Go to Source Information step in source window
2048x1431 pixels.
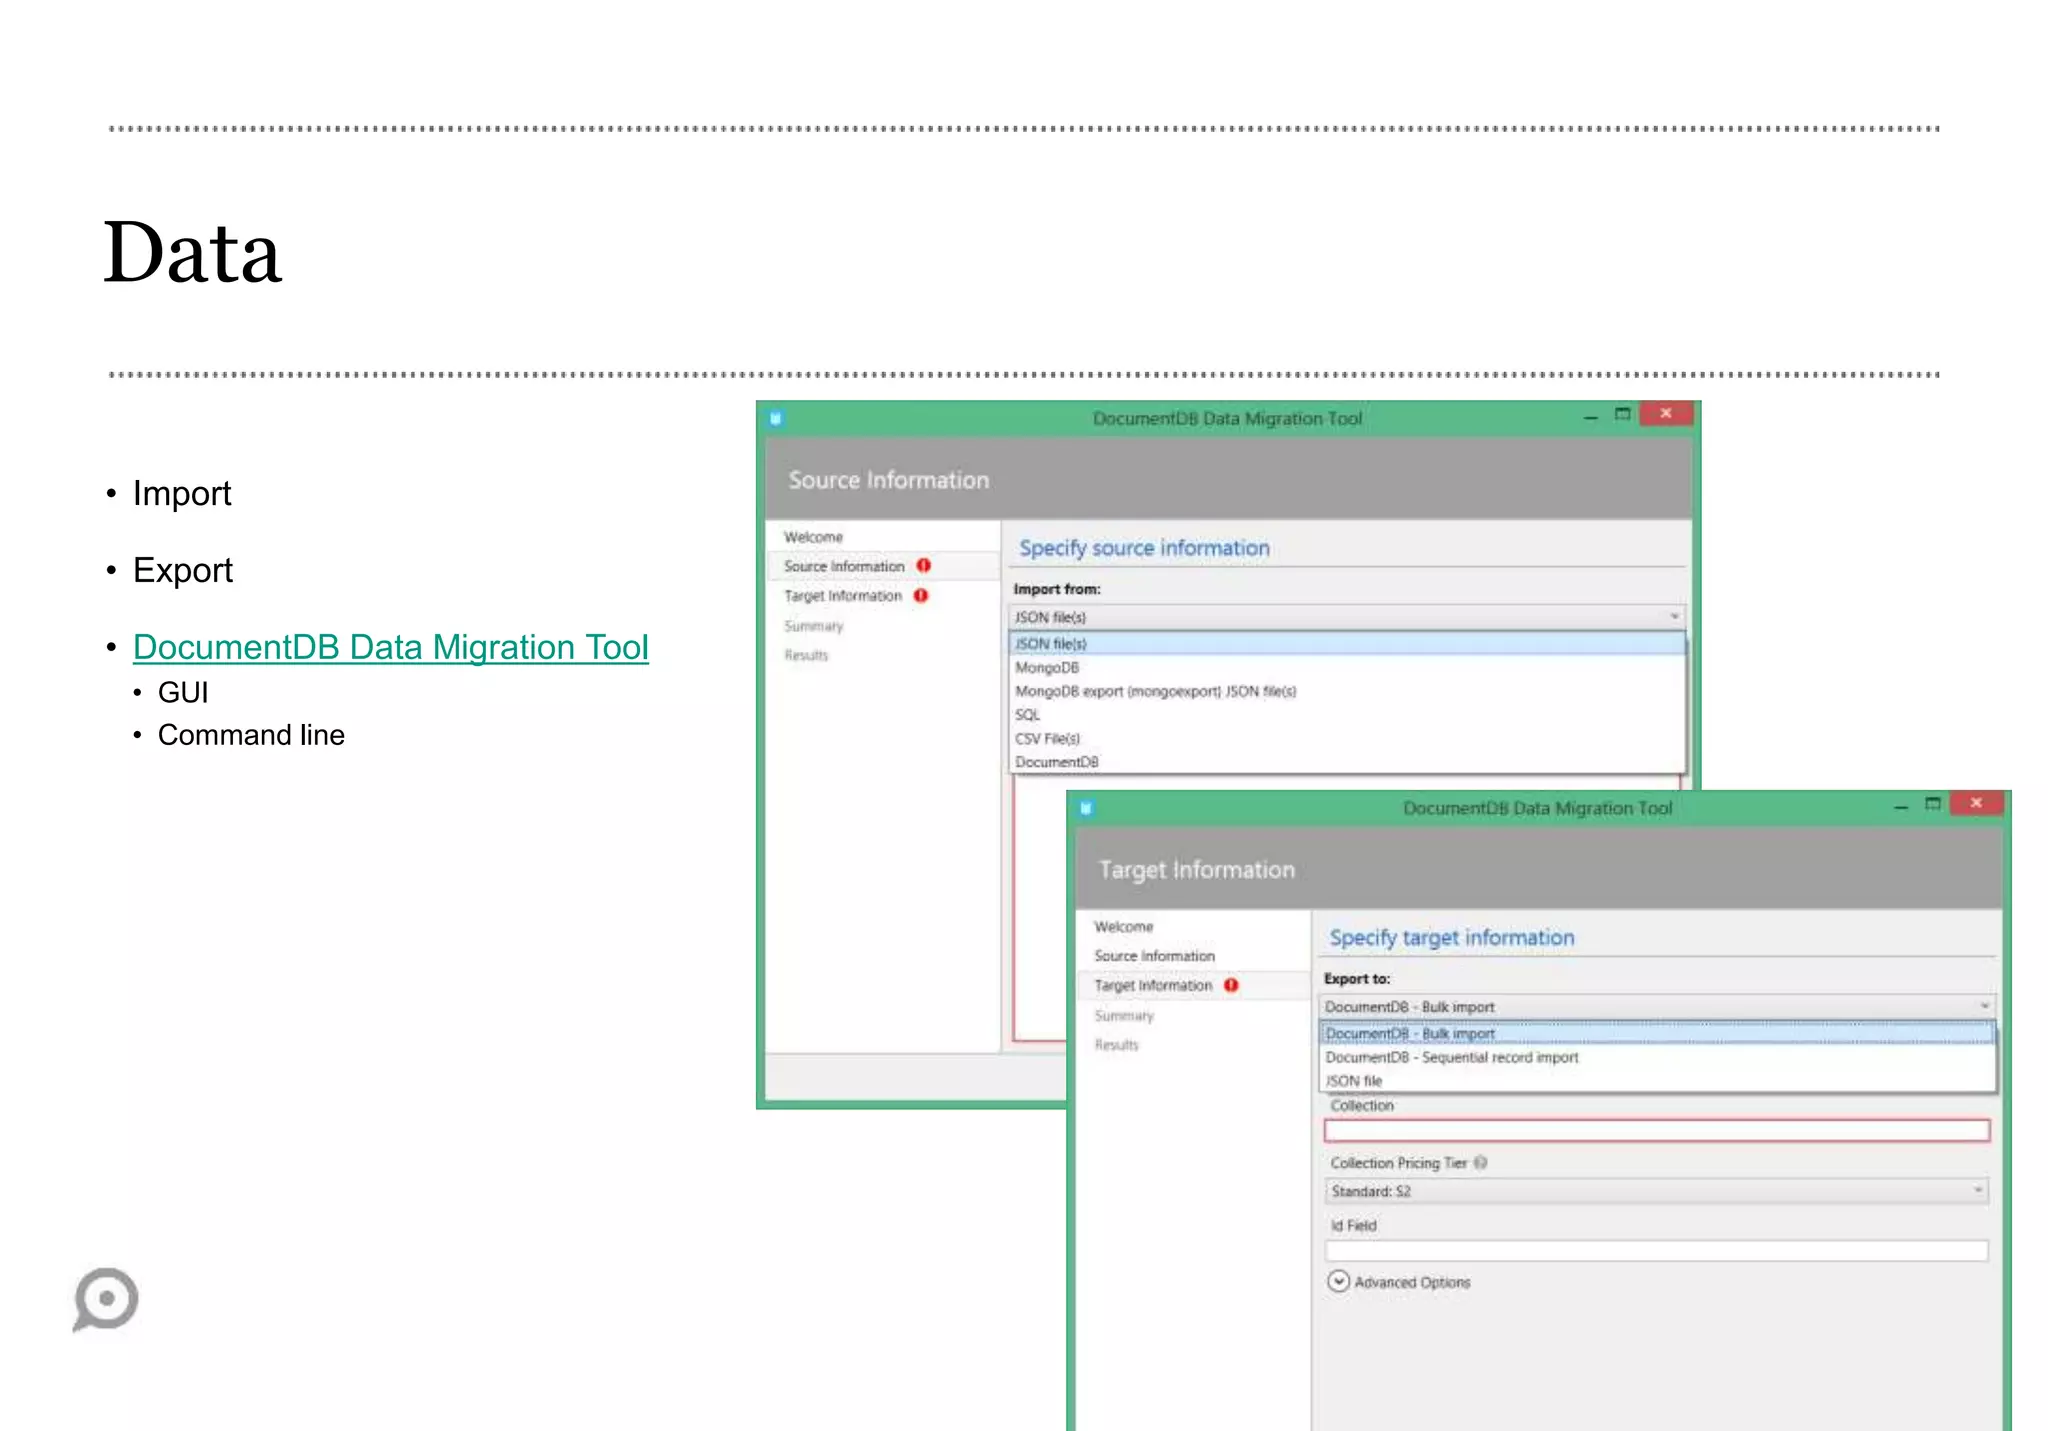click(x=844, y=566)
